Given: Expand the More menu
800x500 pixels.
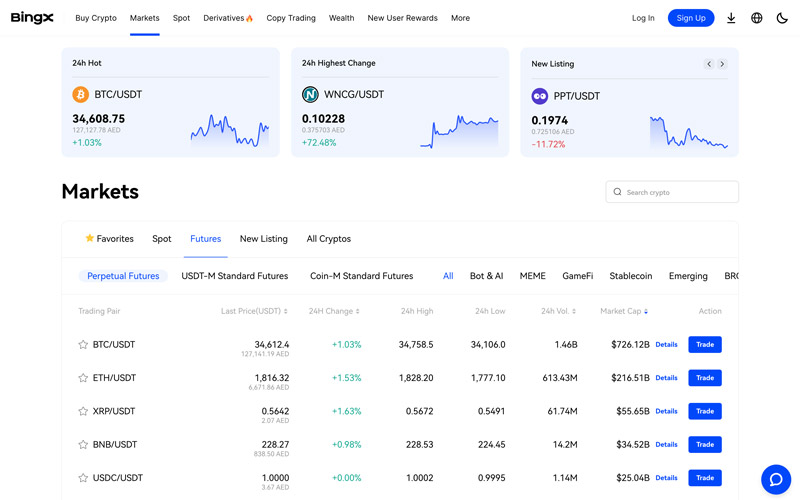Looking at the screenshot, I should click(460, 18).
